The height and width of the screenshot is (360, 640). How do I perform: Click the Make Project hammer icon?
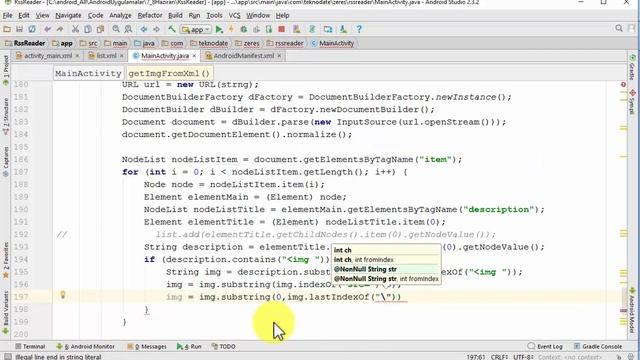tap(172, 29)
